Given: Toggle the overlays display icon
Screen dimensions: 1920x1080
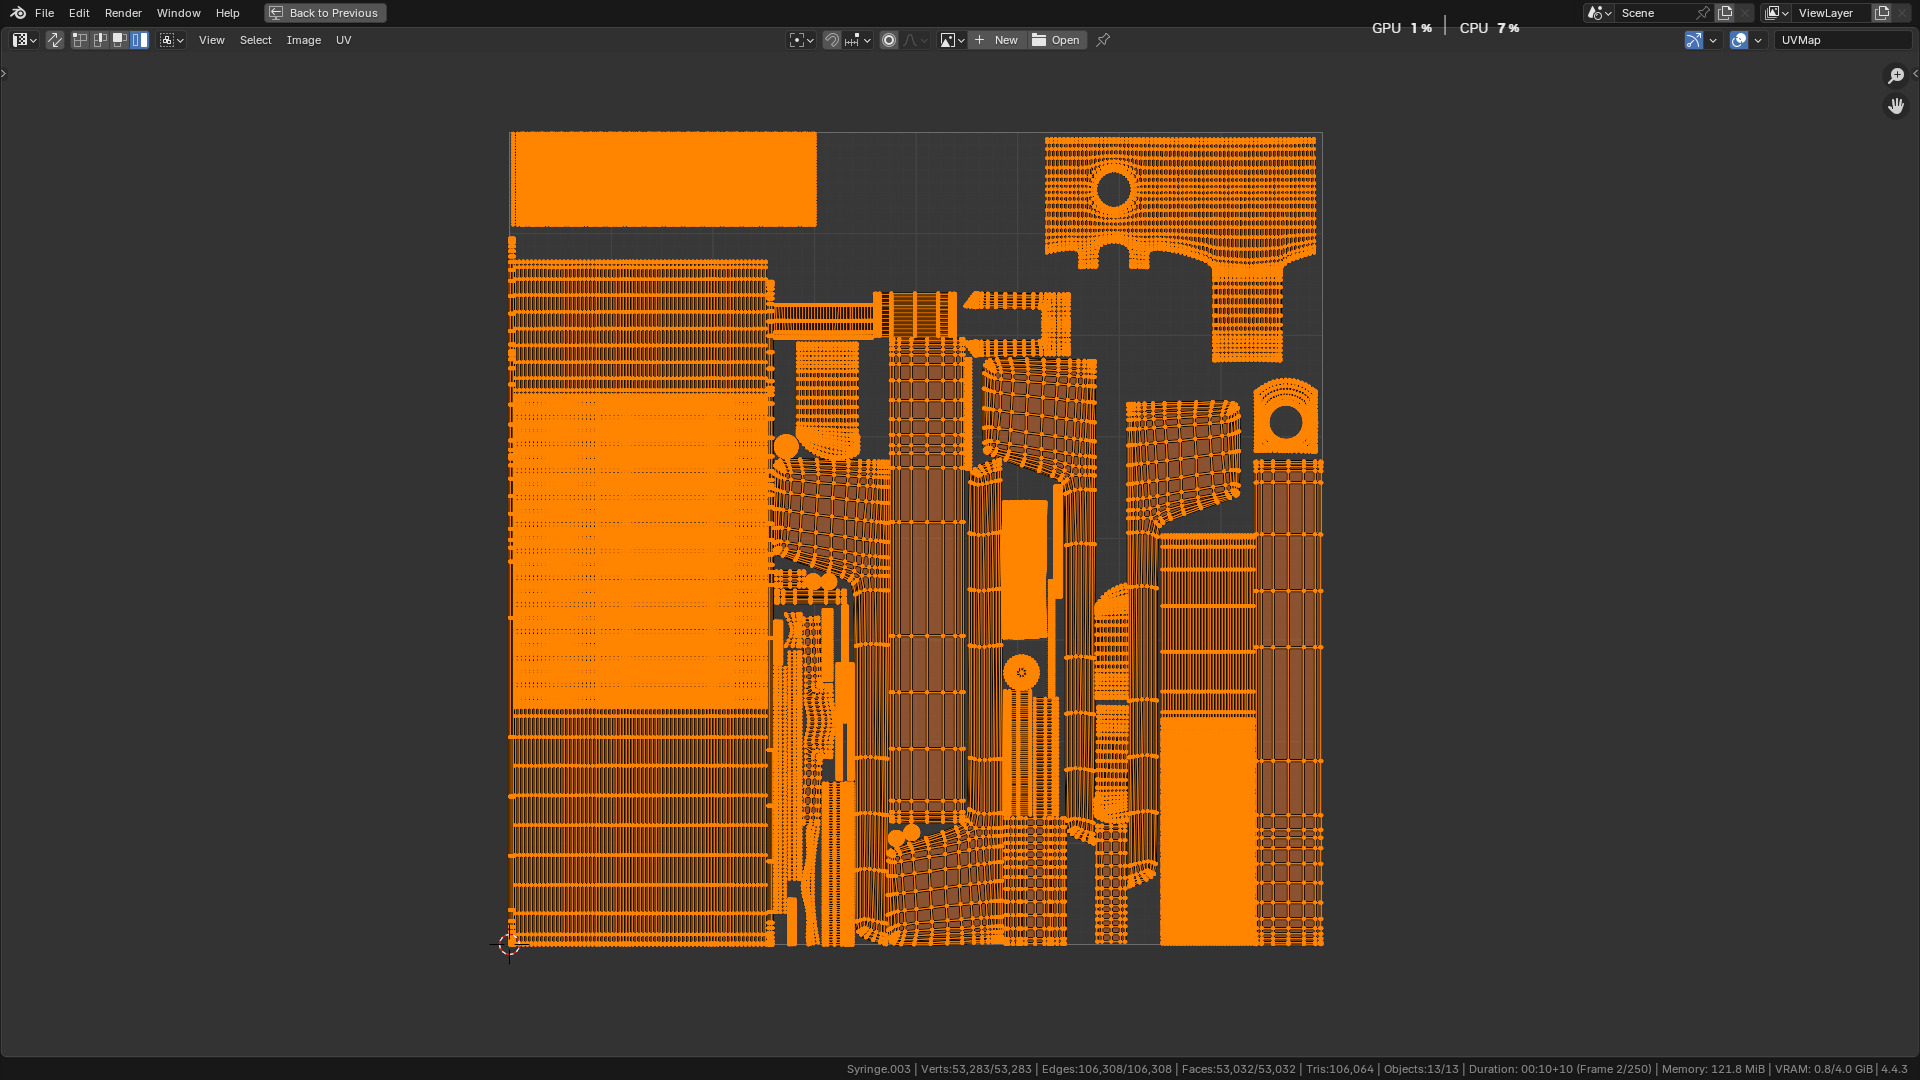Looking at the screenshot, I should click(1739, 40).
